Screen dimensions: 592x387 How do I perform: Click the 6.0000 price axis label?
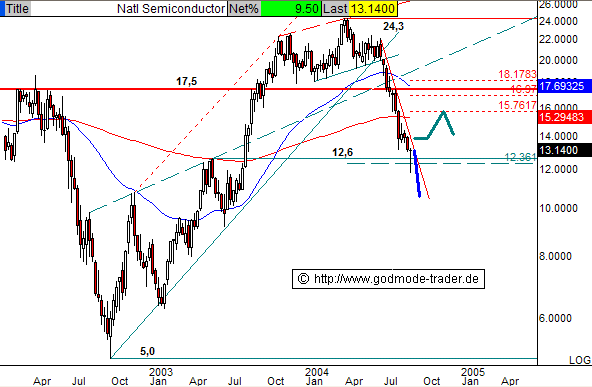tap(555, 318)
